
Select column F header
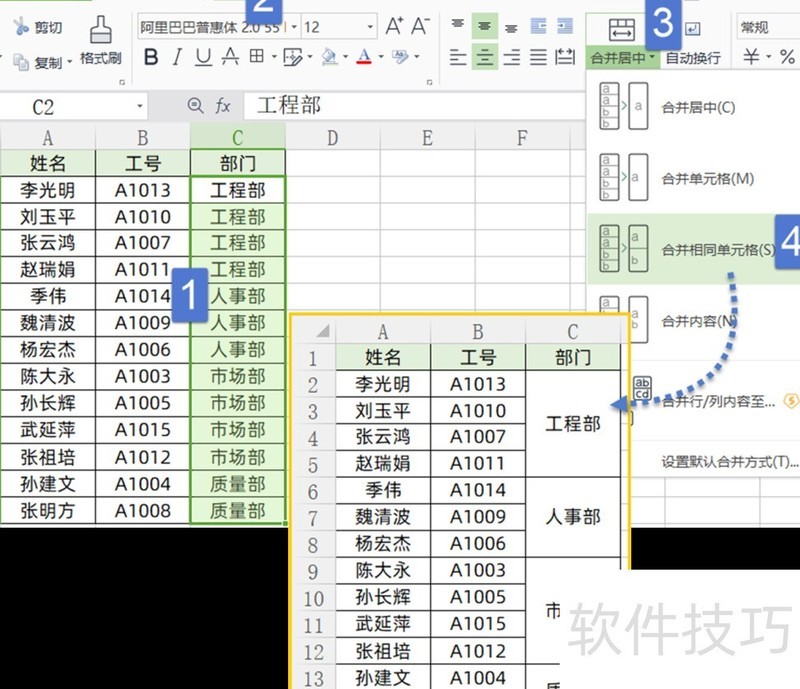522,138
